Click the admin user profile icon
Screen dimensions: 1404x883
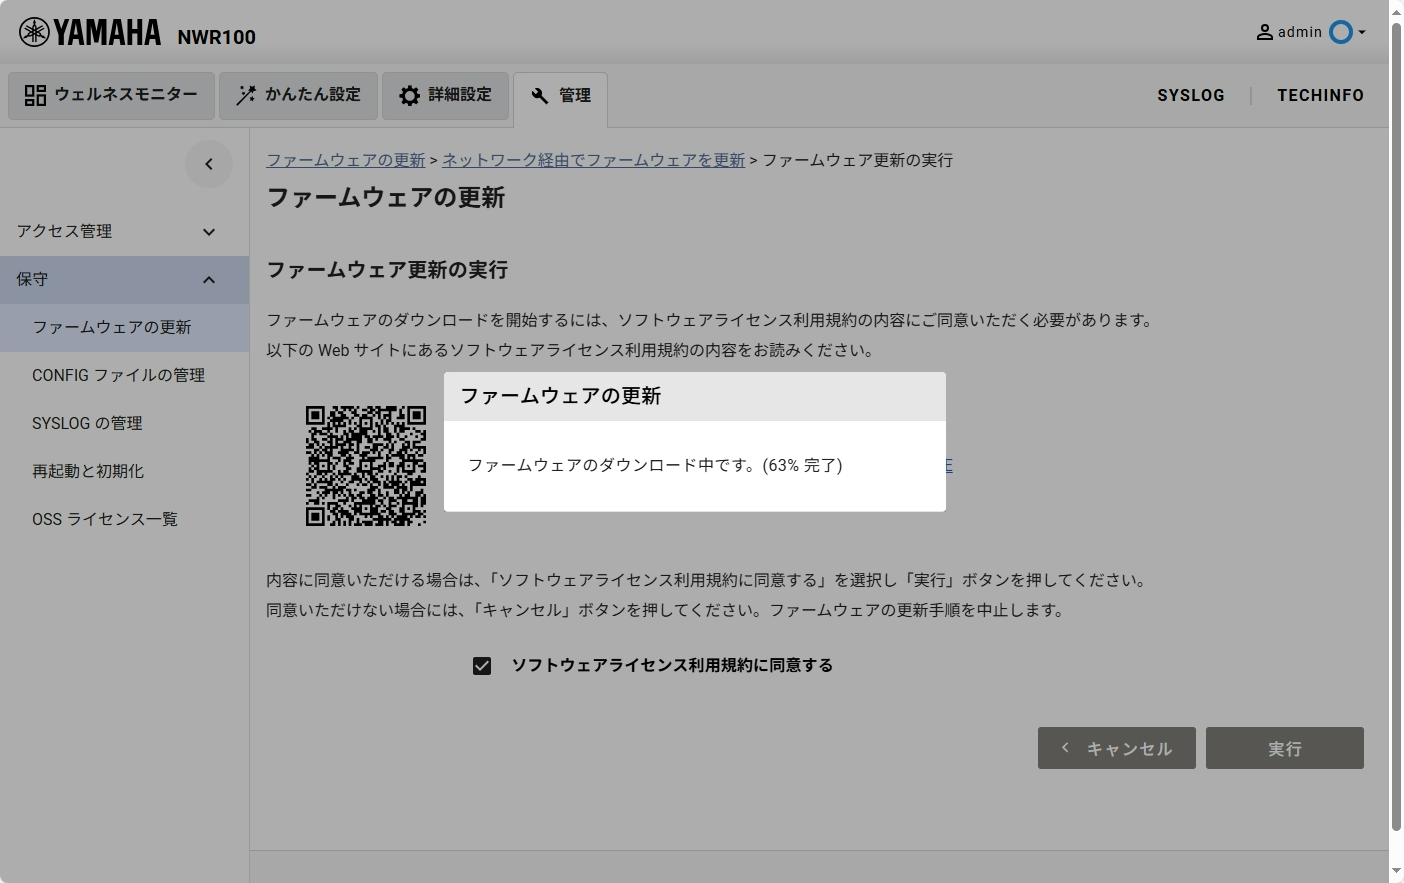1264,32
